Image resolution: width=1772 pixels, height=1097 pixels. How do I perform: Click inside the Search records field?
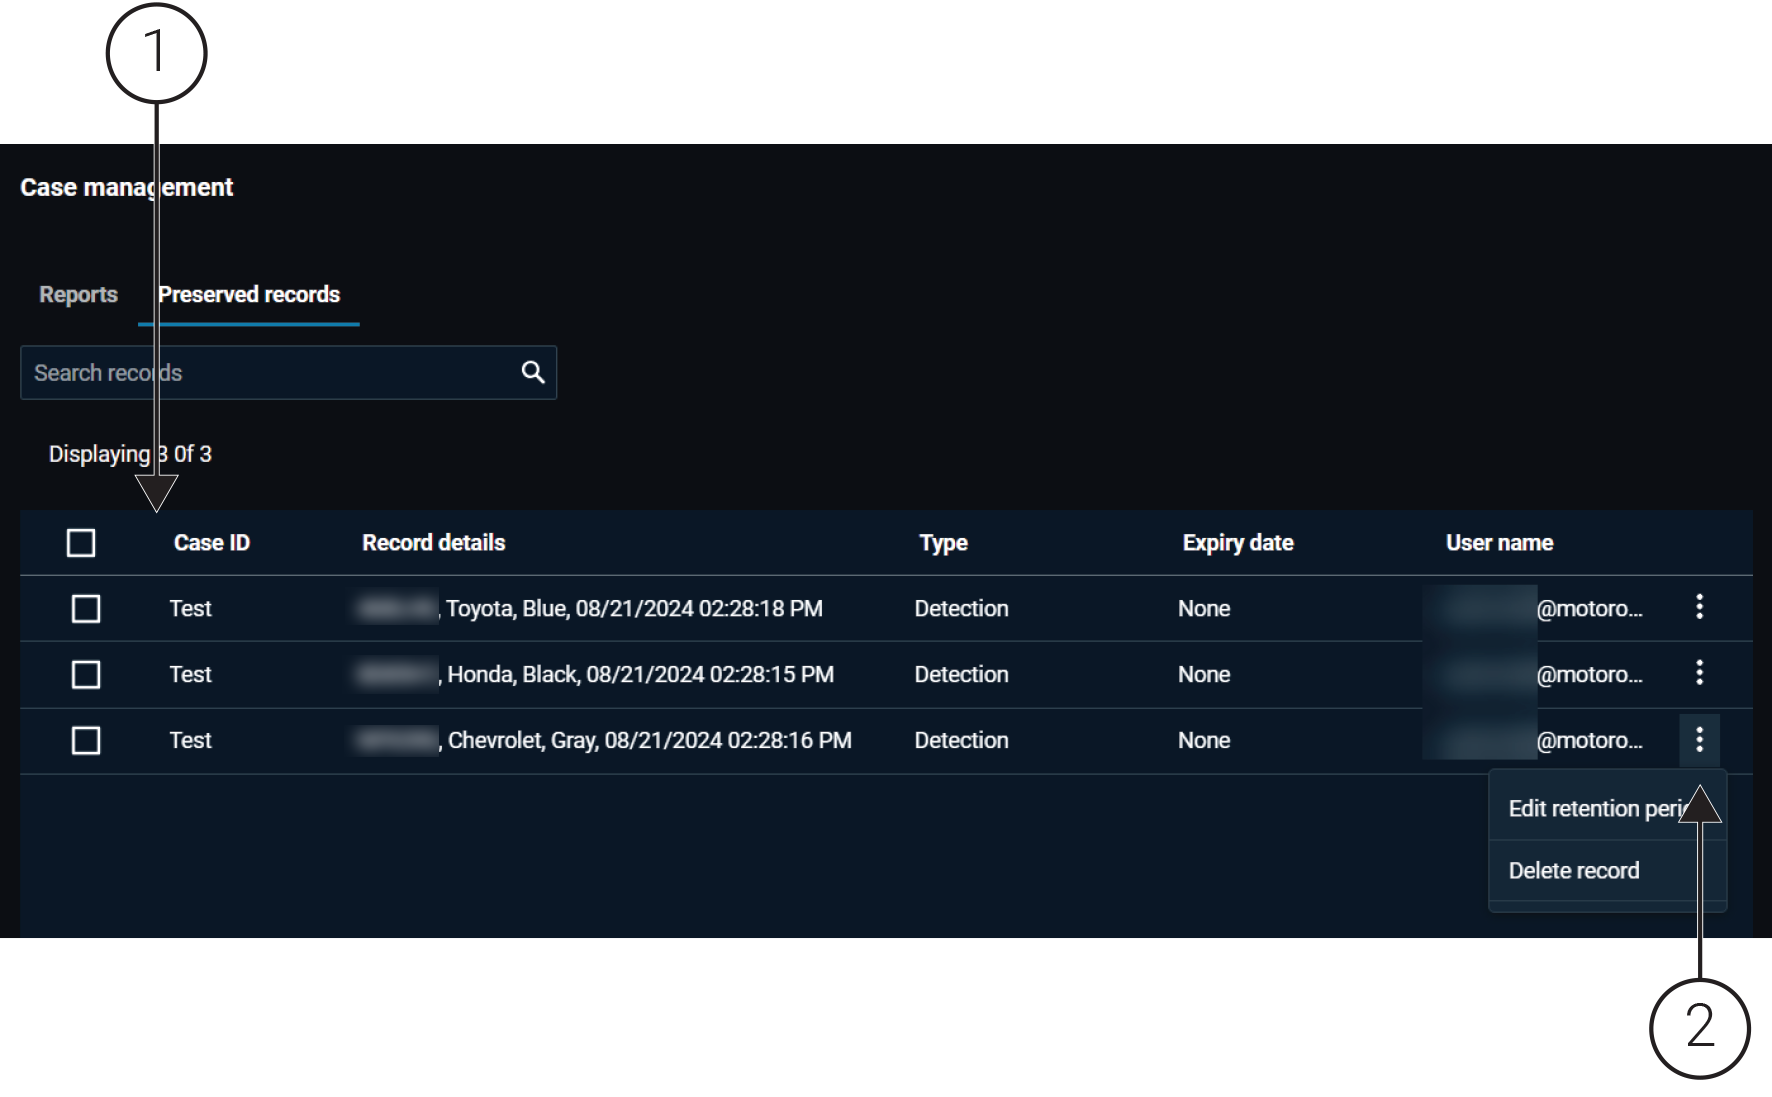[x=250, y=372]
